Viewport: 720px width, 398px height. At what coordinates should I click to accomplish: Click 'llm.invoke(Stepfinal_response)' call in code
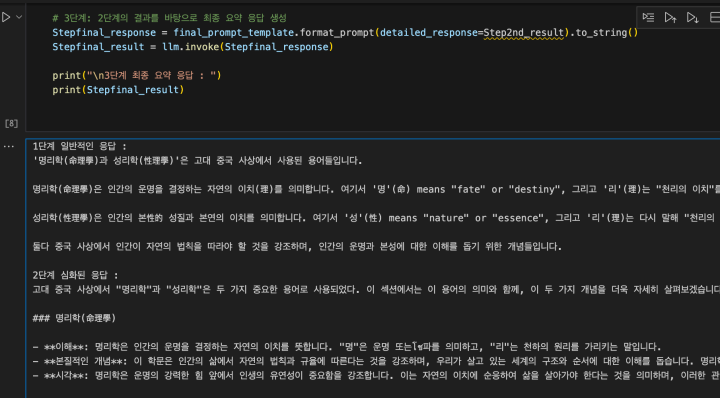click(248, 47)
